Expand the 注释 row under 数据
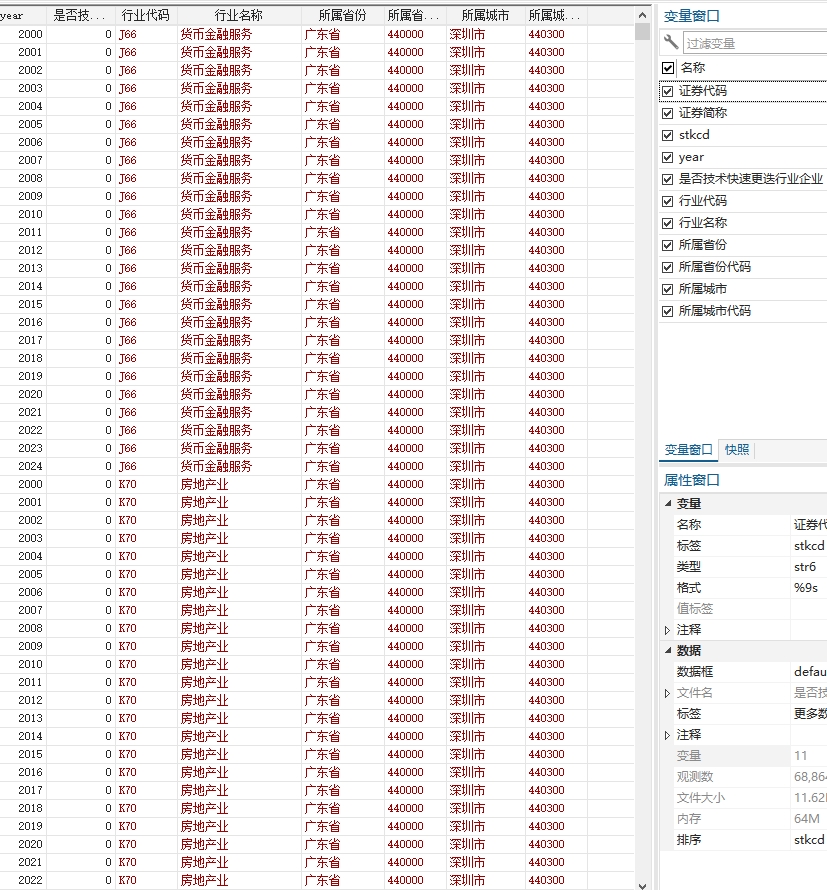827x890 pixels. click(668, 735)
